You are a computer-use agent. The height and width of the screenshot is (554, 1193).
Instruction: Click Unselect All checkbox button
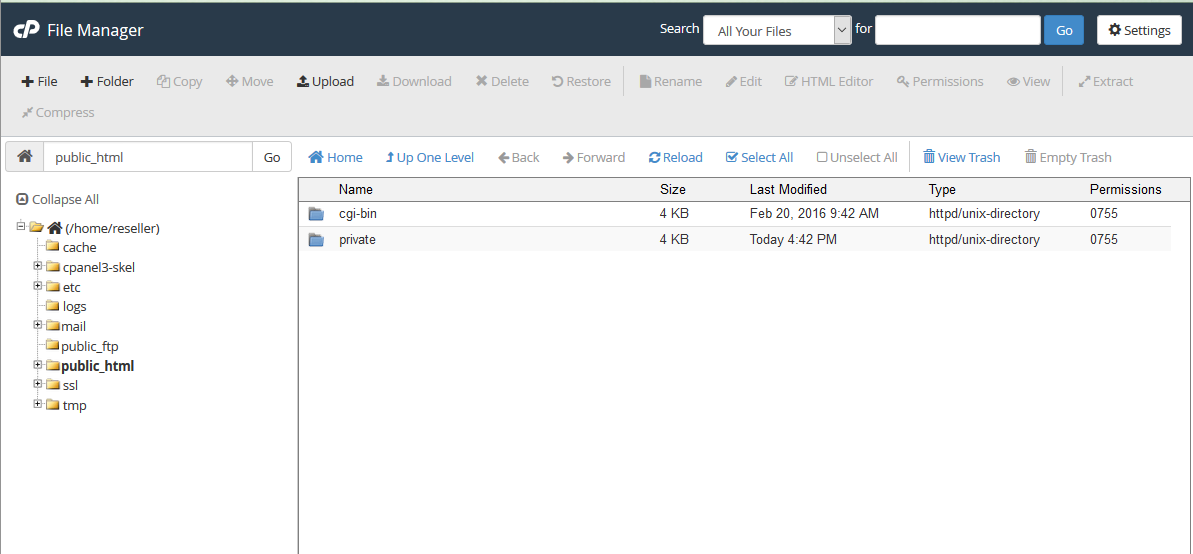pos(857,157)
